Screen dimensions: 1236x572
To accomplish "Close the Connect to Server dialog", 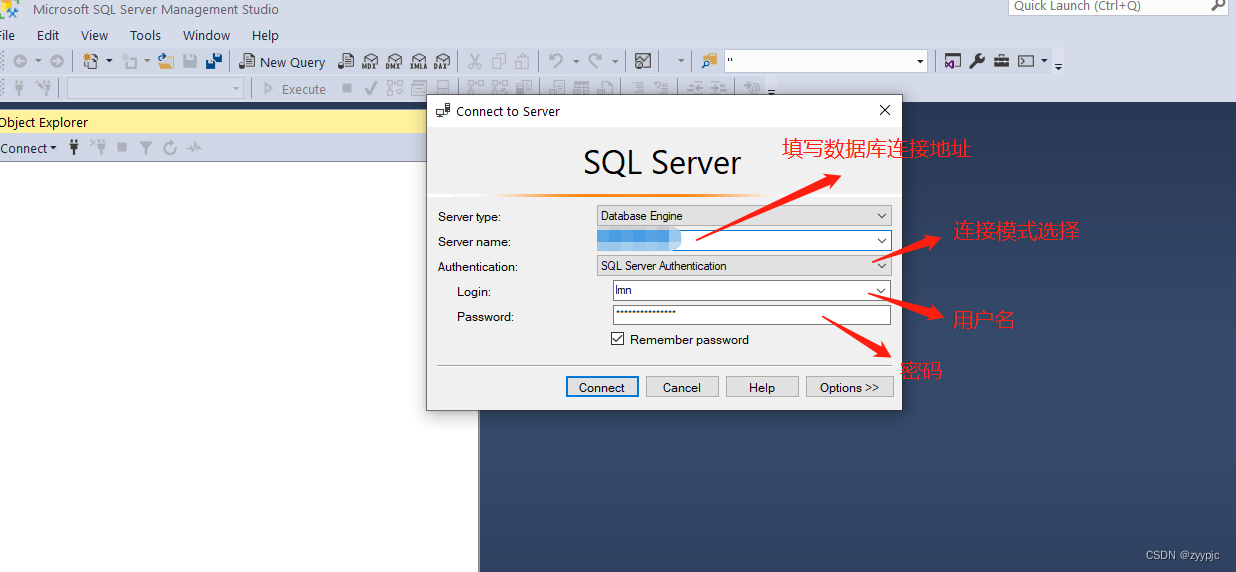I will point(884,110).
